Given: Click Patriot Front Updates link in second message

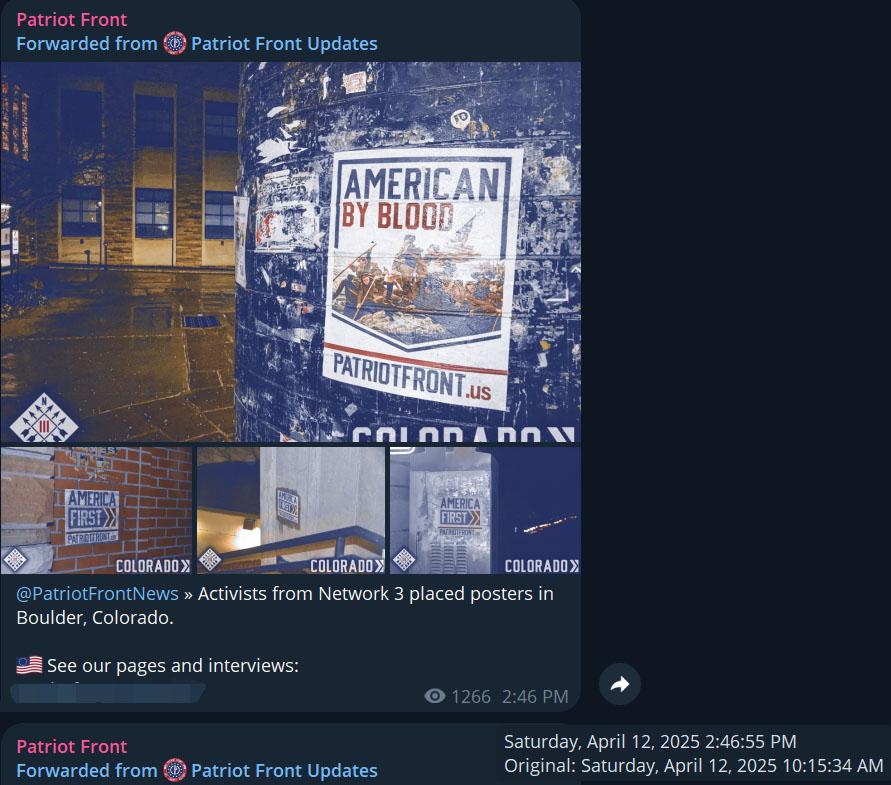Looking at the screenshot, I should point(284,771).
